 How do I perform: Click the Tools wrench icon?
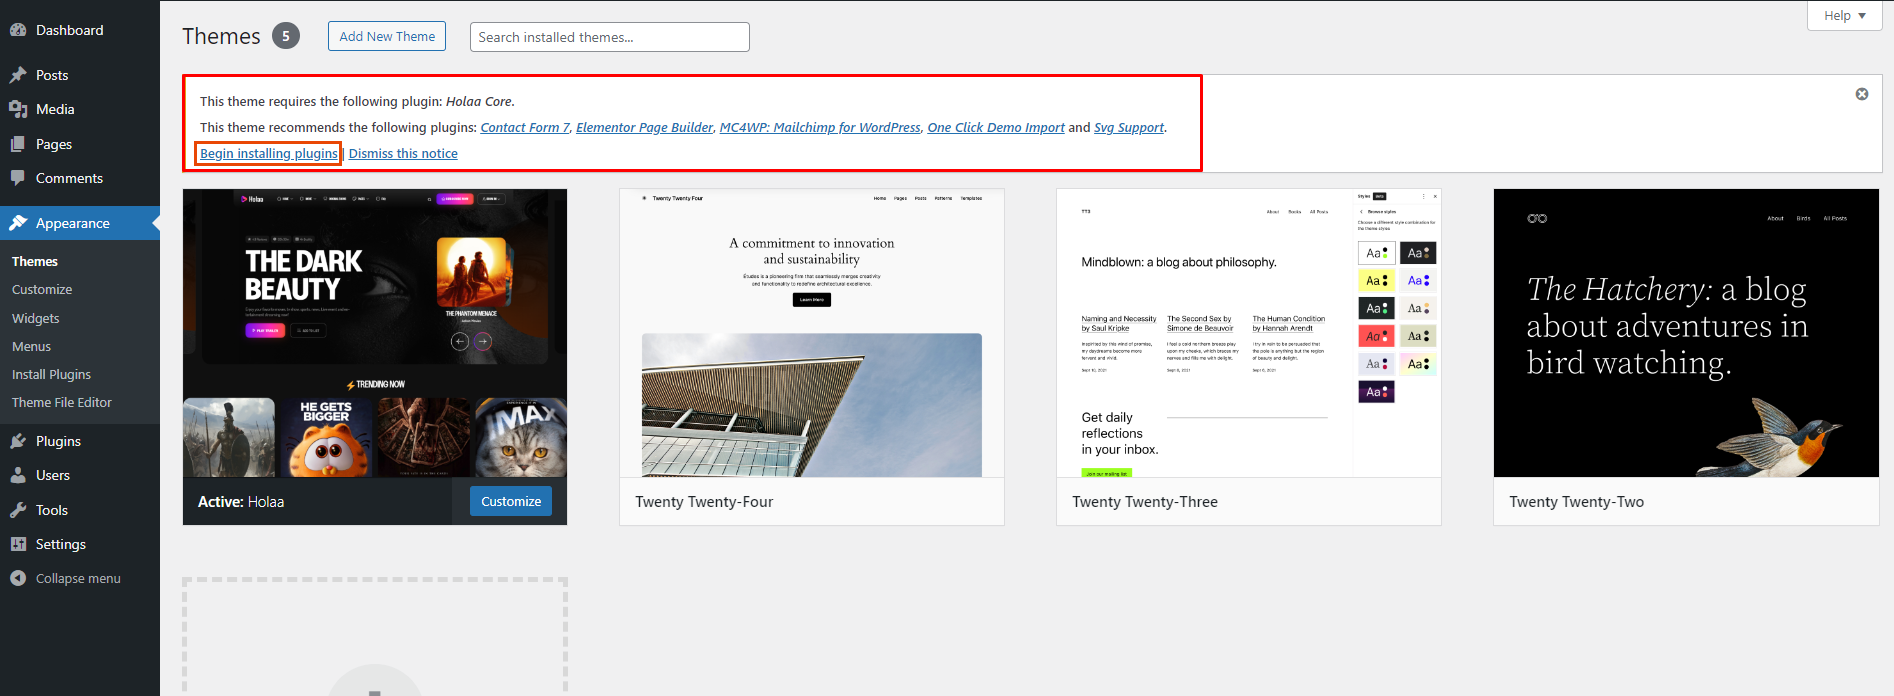18,510
